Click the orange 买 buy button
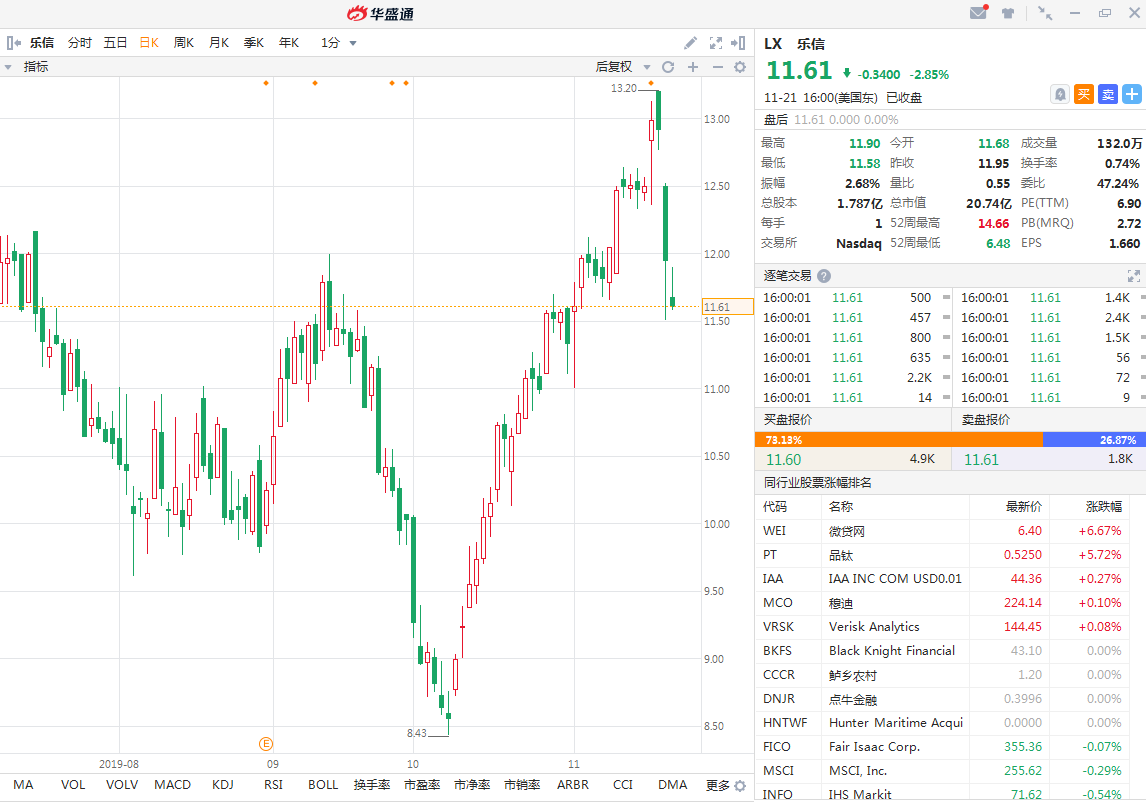The width and height of the screenshot is (1146, 802). (x=1084, y=94)
